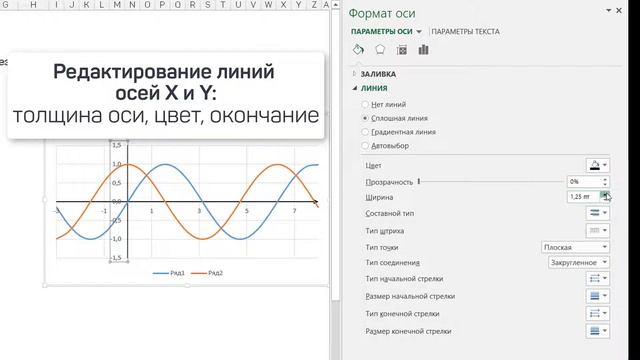Open the Axis Options bar chart icon
This screenshot has height=360, width=640.
click(x=423, y=50)
